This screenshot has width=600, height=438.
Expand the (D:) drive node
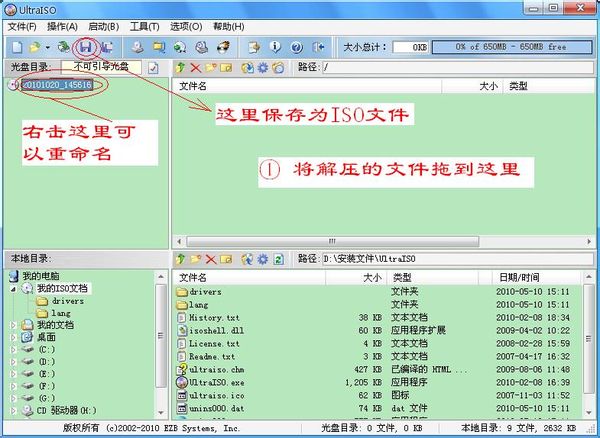coord(13,362)
